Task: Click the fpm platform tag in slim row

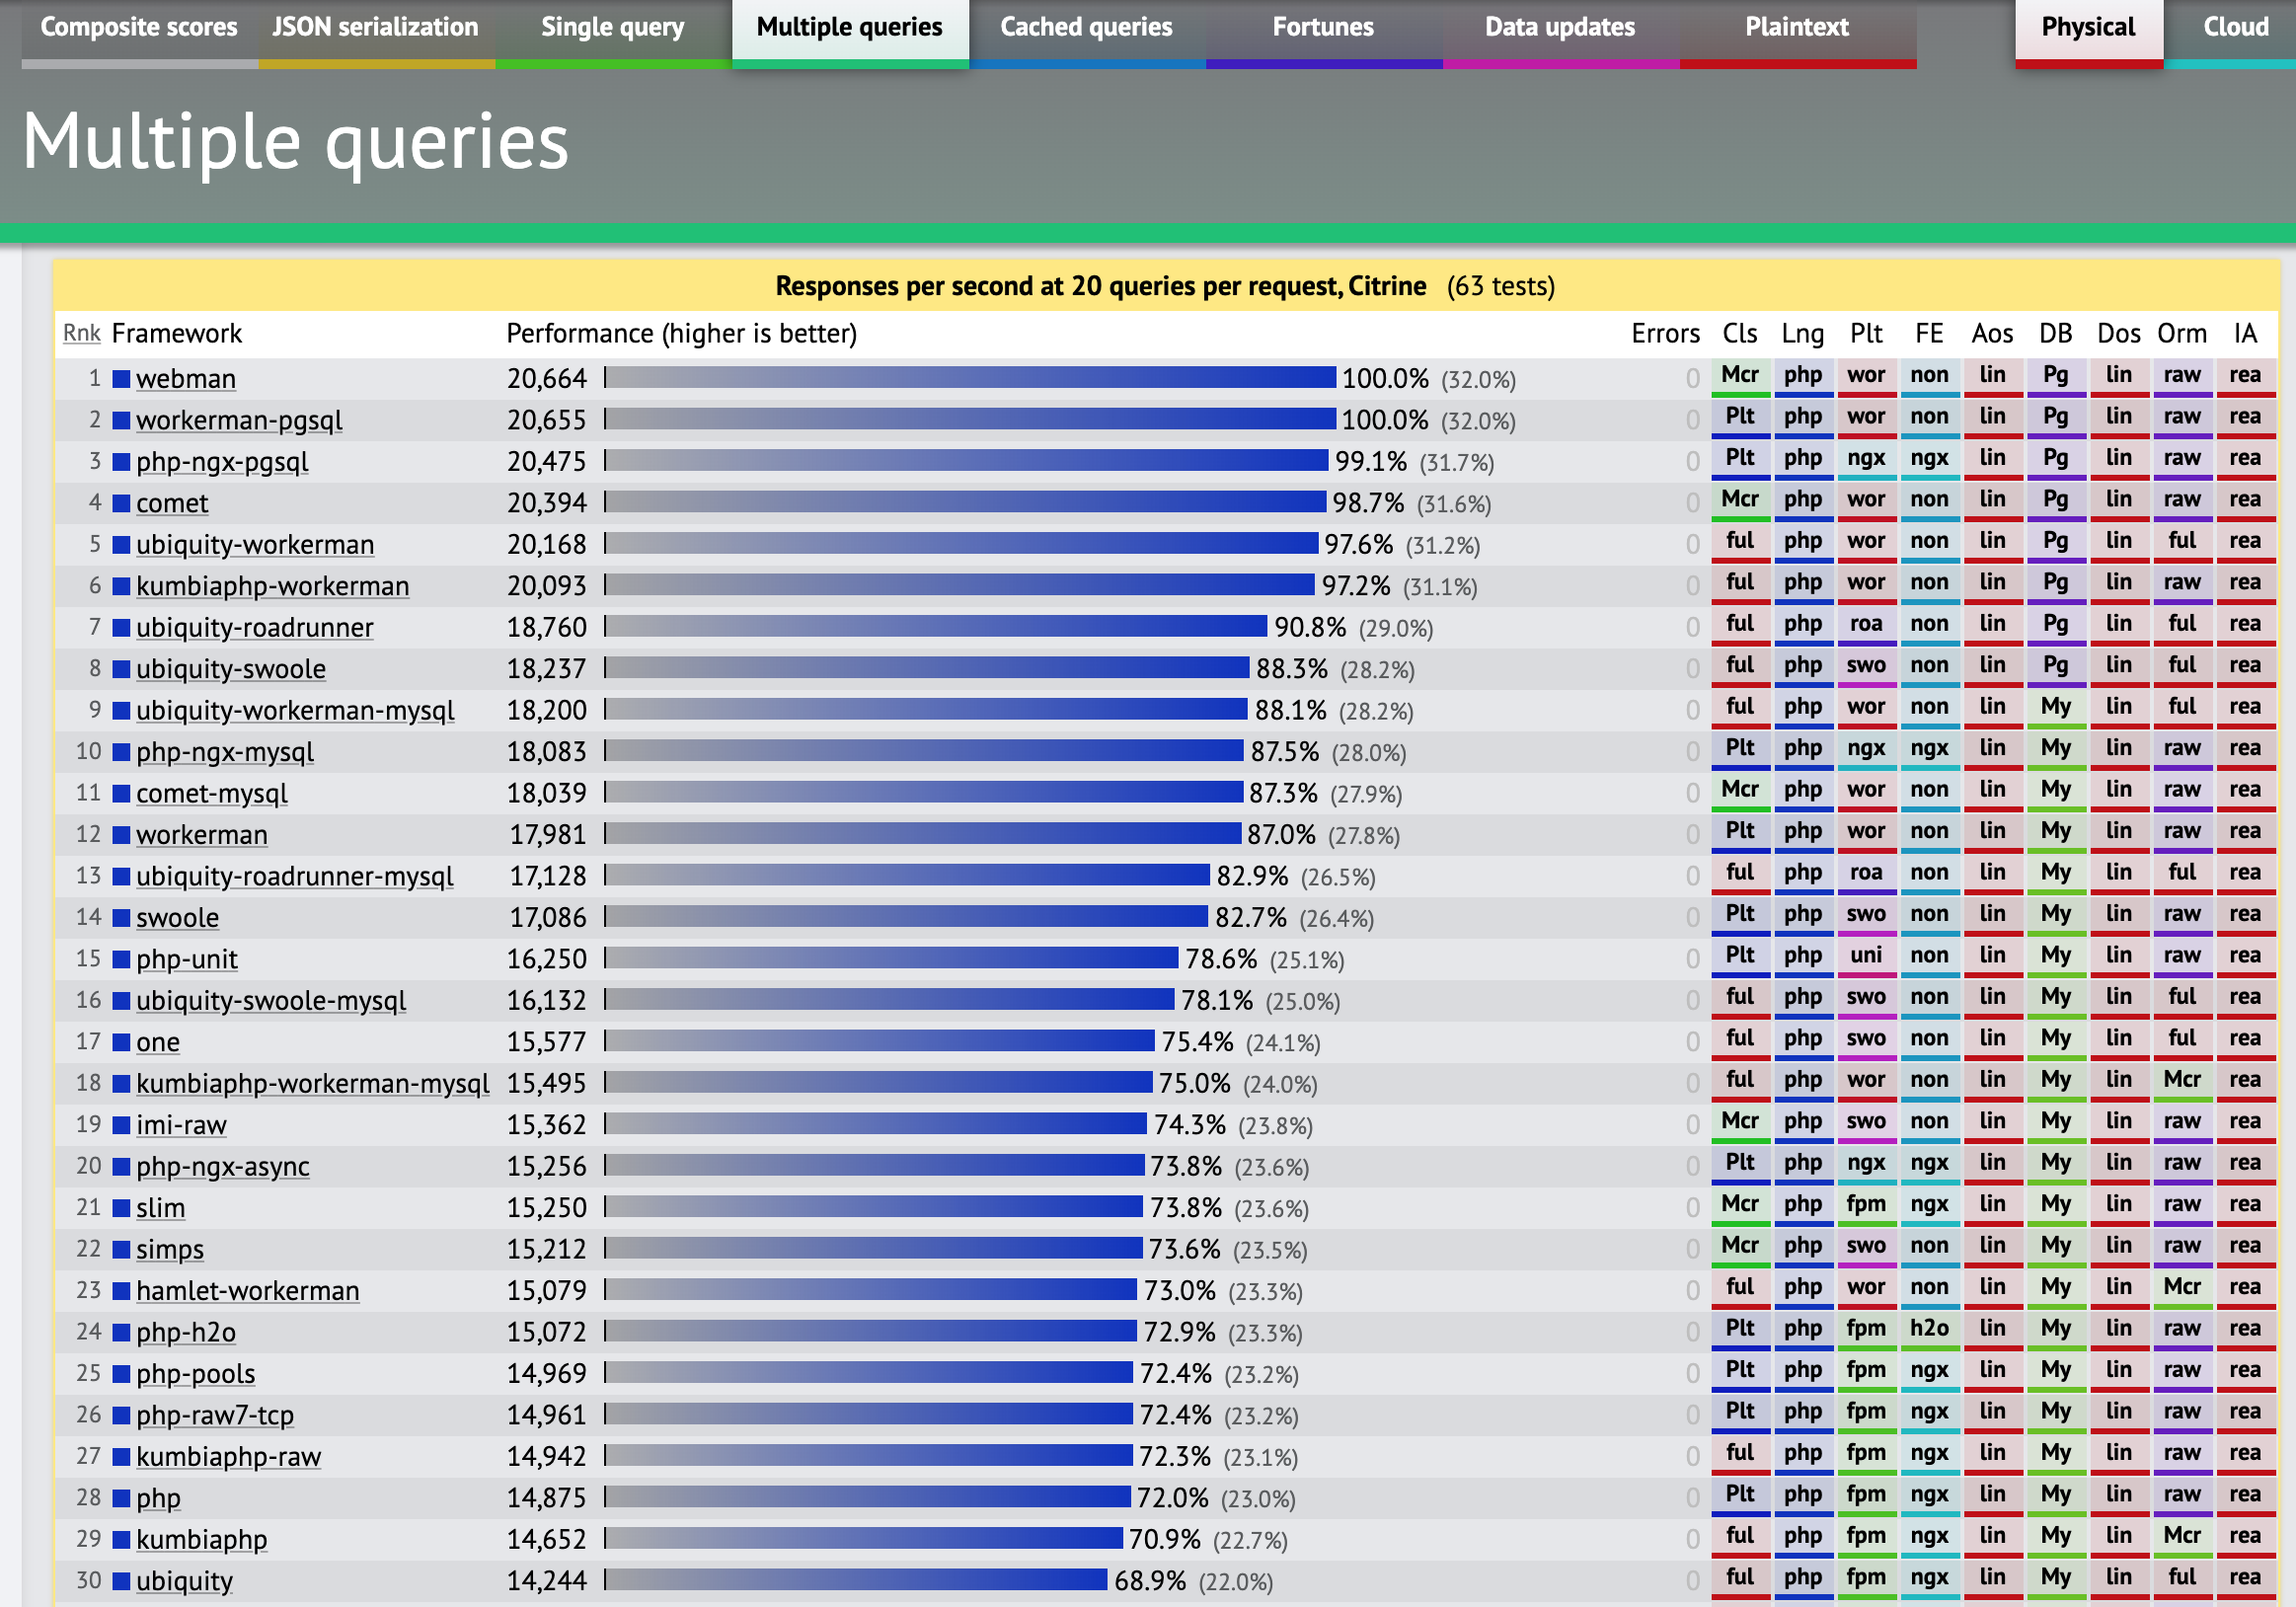Action: (x=1866, y=1207)
